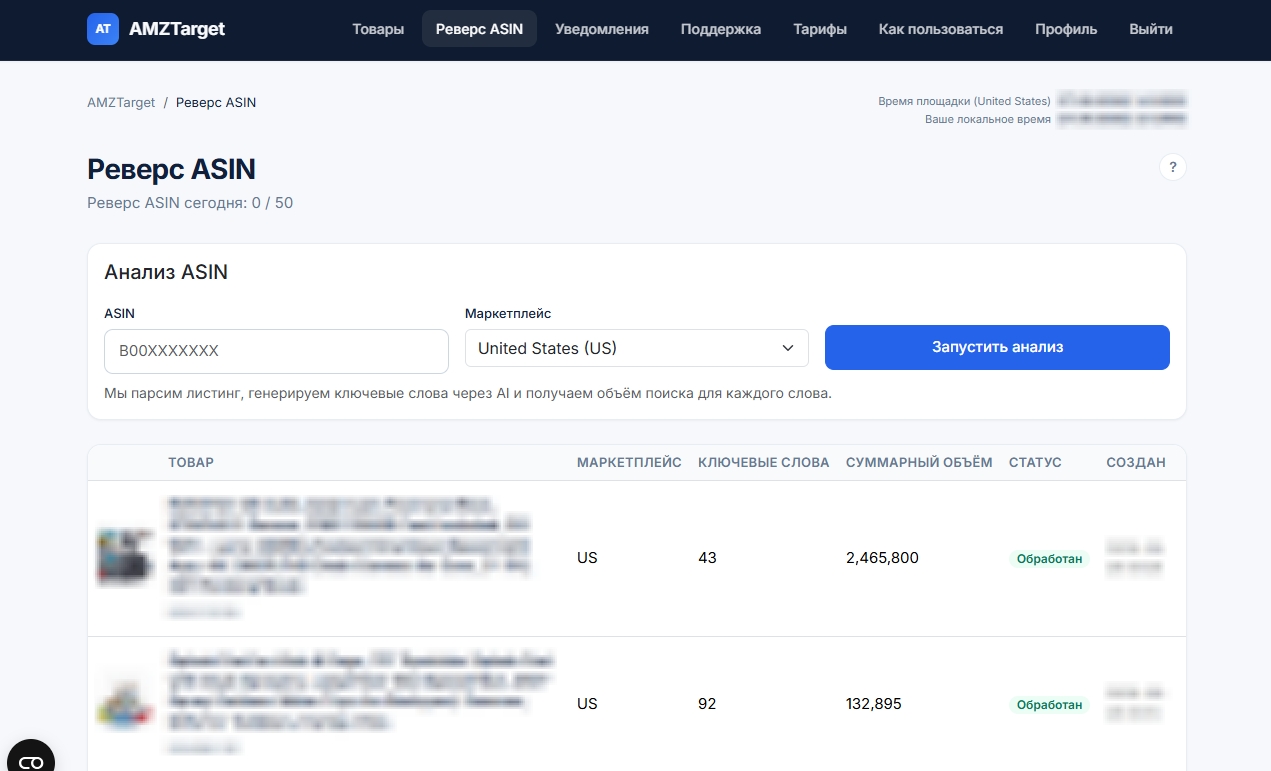Screen dimensions: 1271x771
Task: Click the total volume 2,465,800
Action: coord(882,557)
